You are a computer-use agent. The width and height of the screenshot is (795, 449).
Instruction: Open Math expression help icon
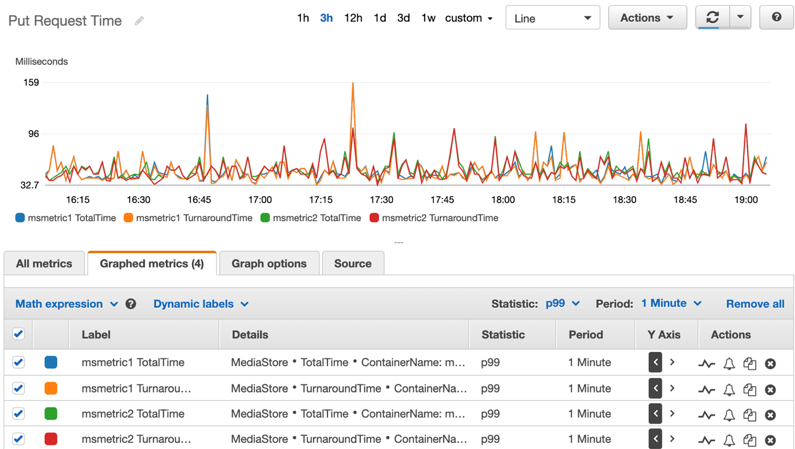[131, 304]
